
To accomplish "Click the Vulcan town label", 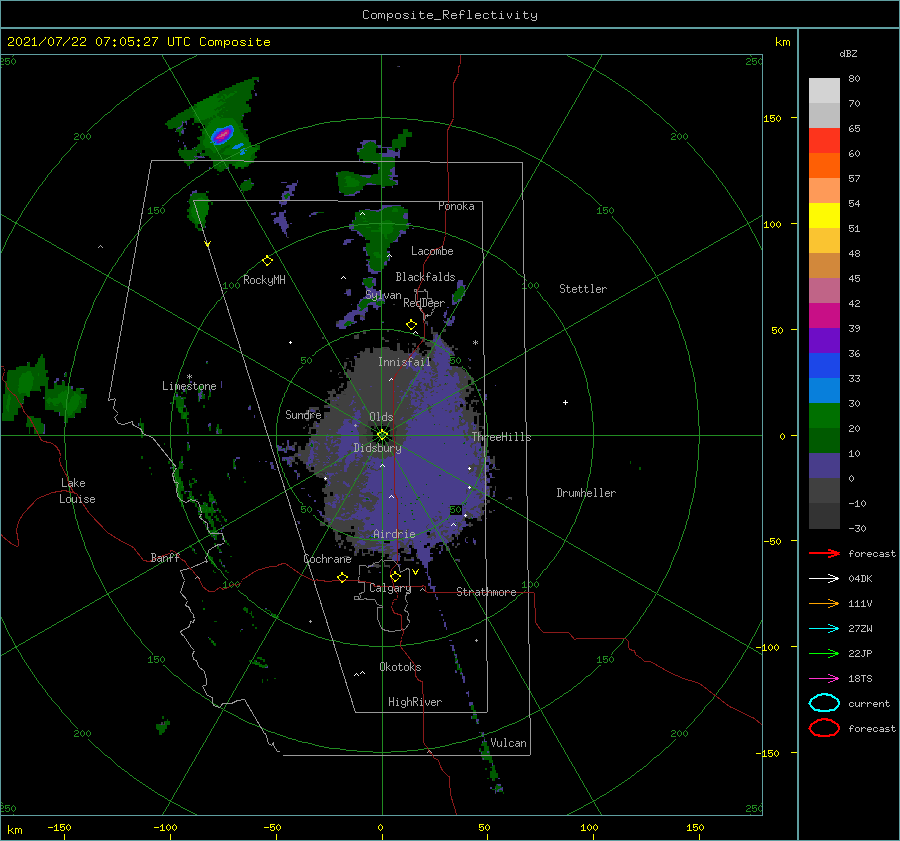I will (x=507, y=743).
